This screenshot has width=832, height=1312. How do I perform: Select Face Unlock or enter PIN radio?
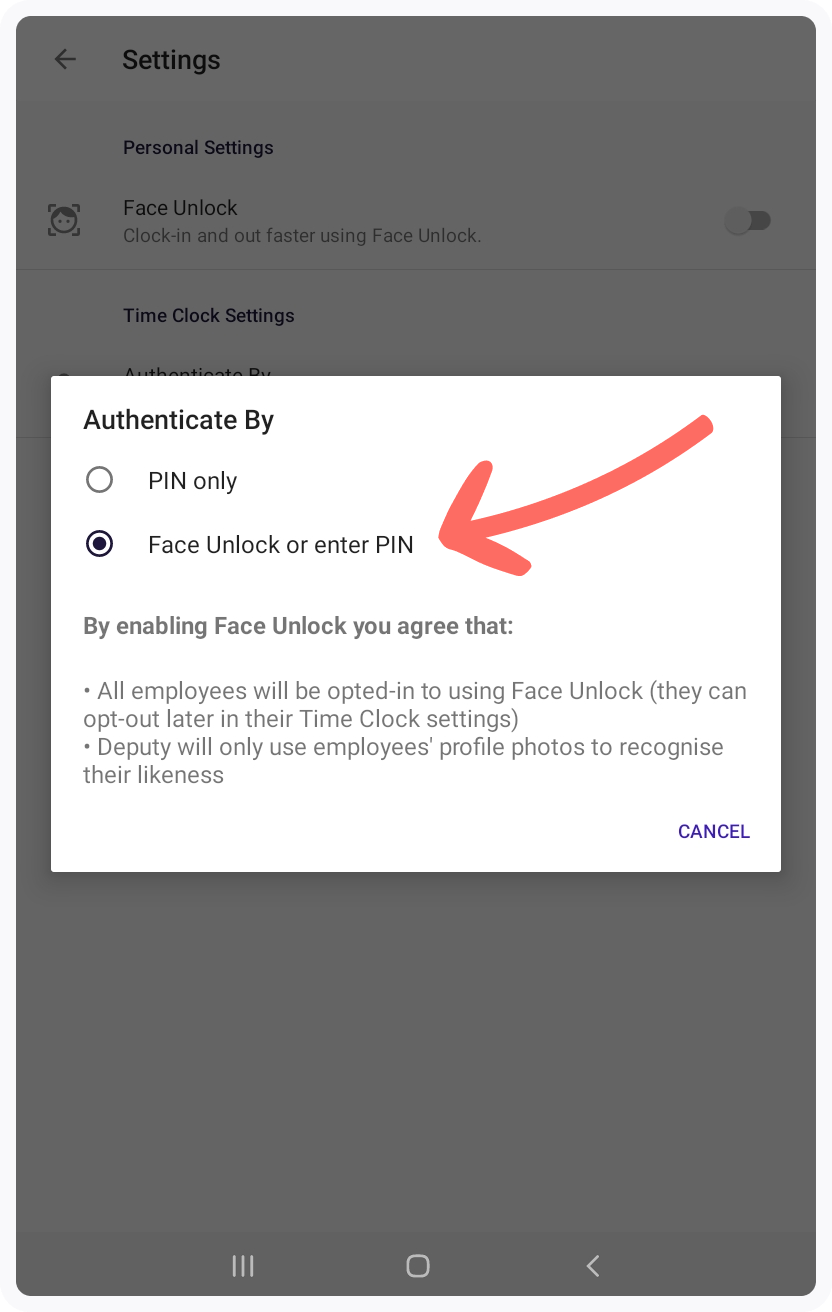(99, 544)
